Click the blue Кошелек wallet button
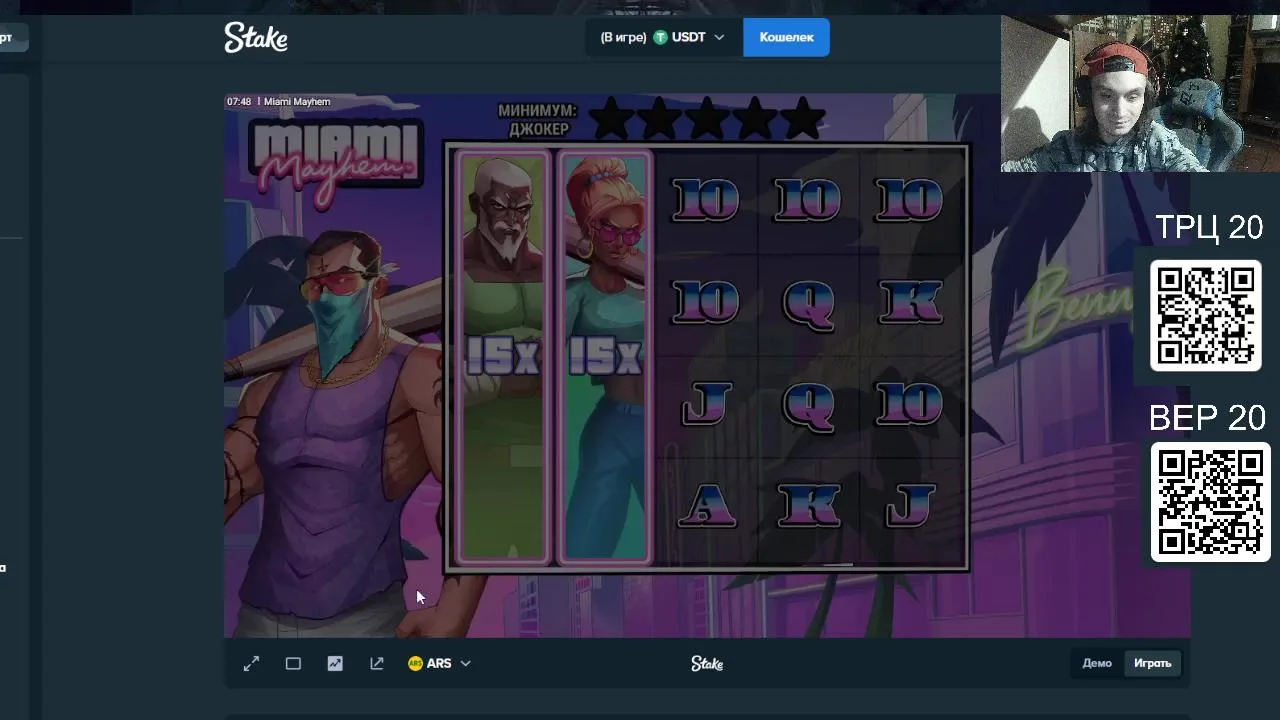The height and width of the screenshot is (720, 1280). coord(786,37)
